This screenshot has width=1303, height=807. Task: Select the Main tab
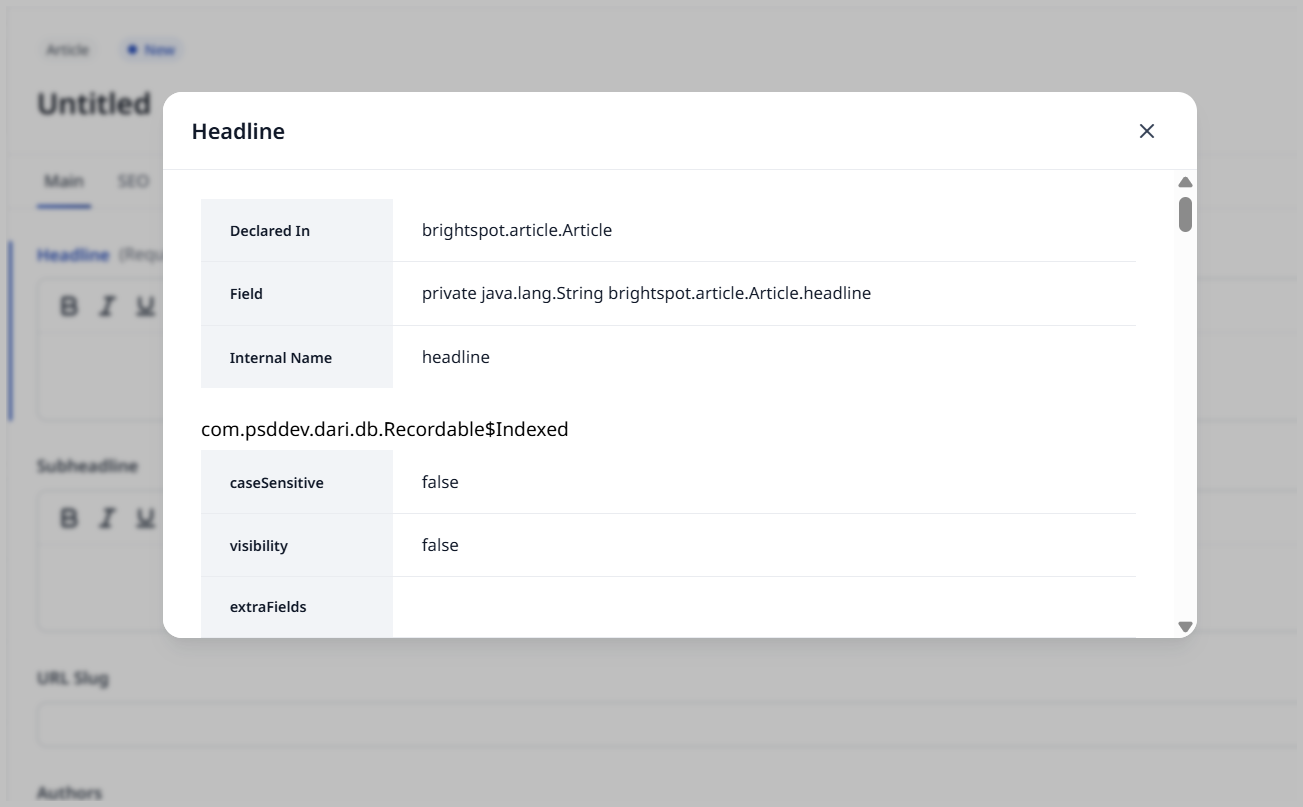[64, 181]
